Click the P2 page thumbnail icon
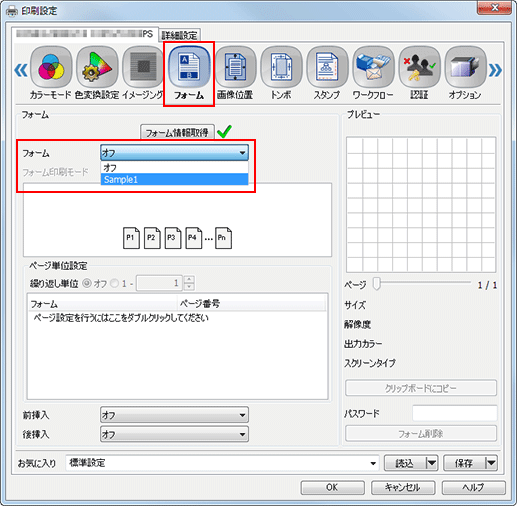This screenshot has width=517, height=506. [x=152, y=238]
